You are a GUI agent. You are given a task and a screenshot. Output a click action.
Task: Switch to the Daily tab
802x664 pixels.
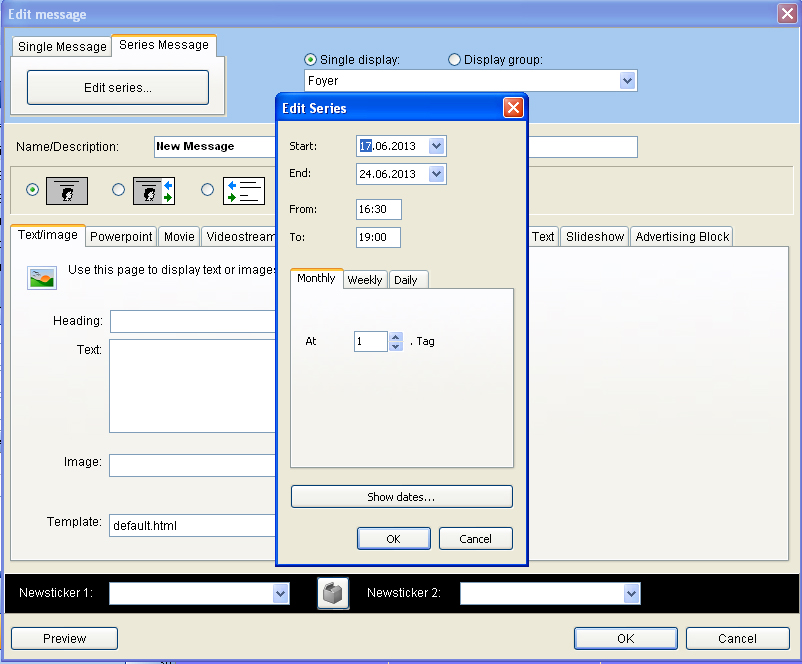tap(406, 280)
